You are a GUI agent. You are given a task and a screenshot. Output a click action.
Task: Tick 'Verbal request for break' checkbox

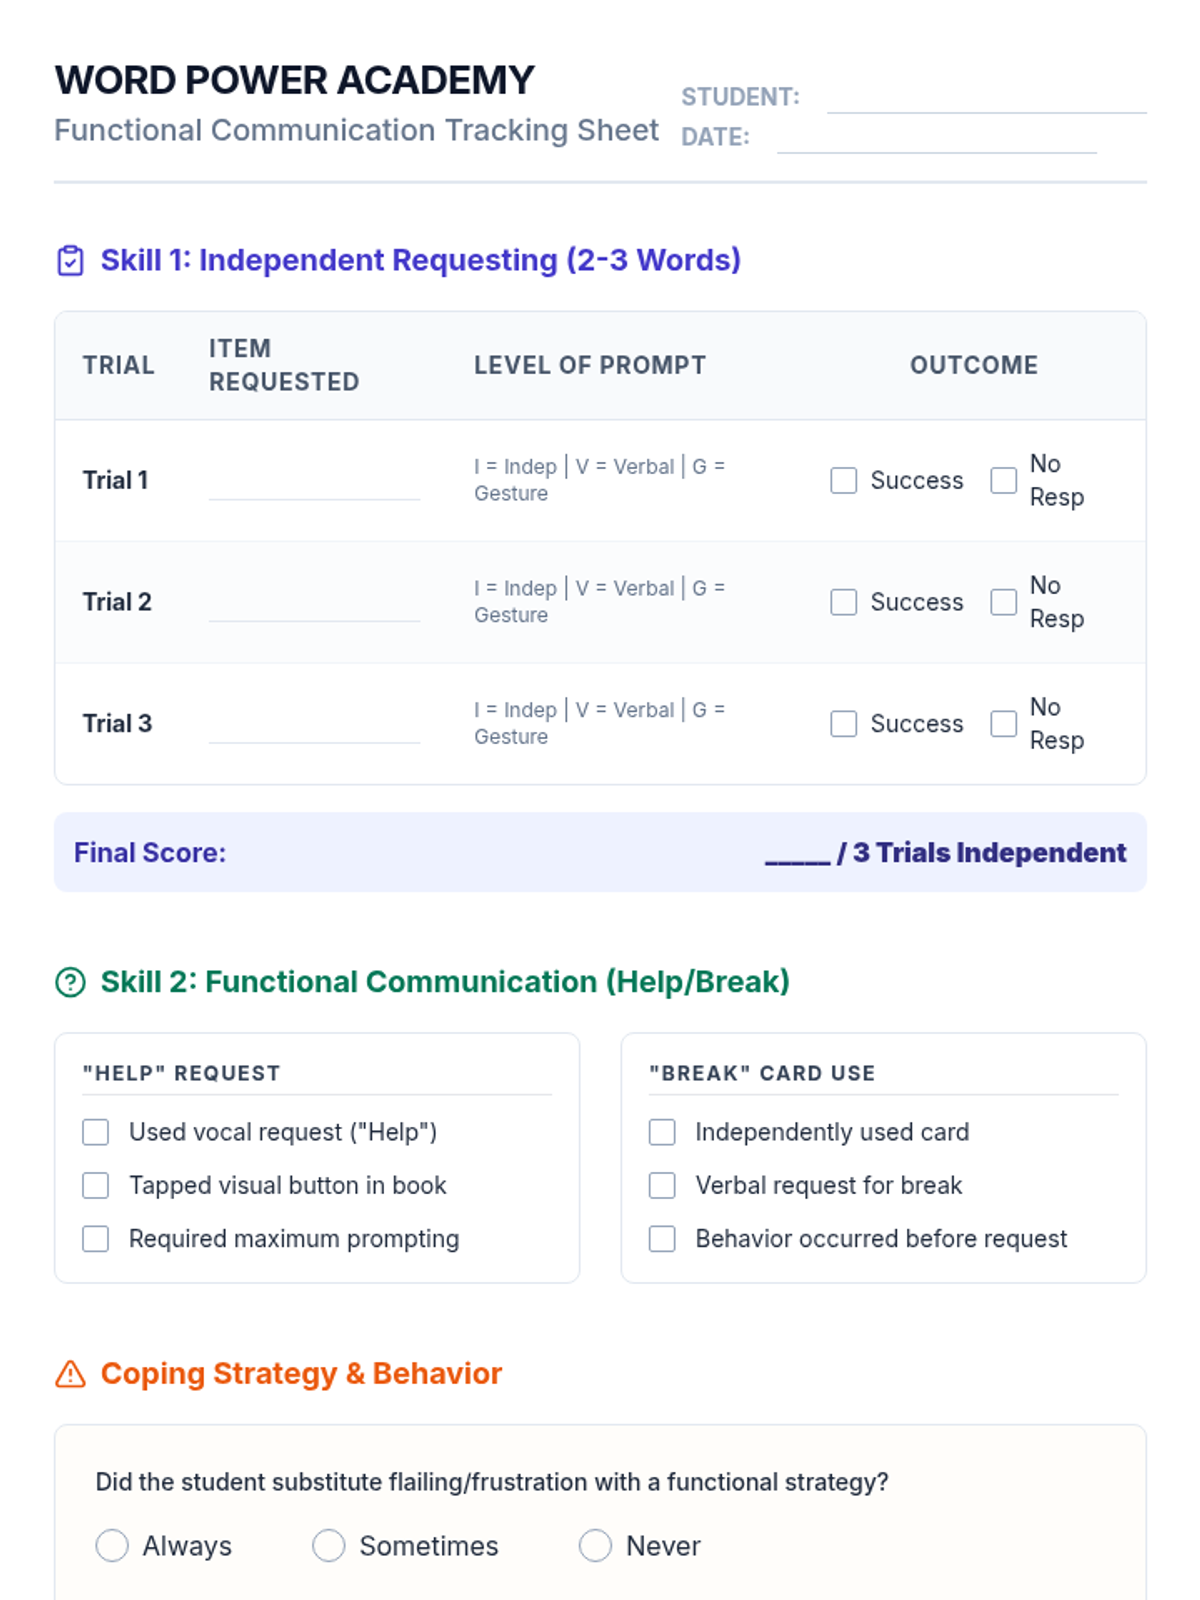[x=662, y=1186]
